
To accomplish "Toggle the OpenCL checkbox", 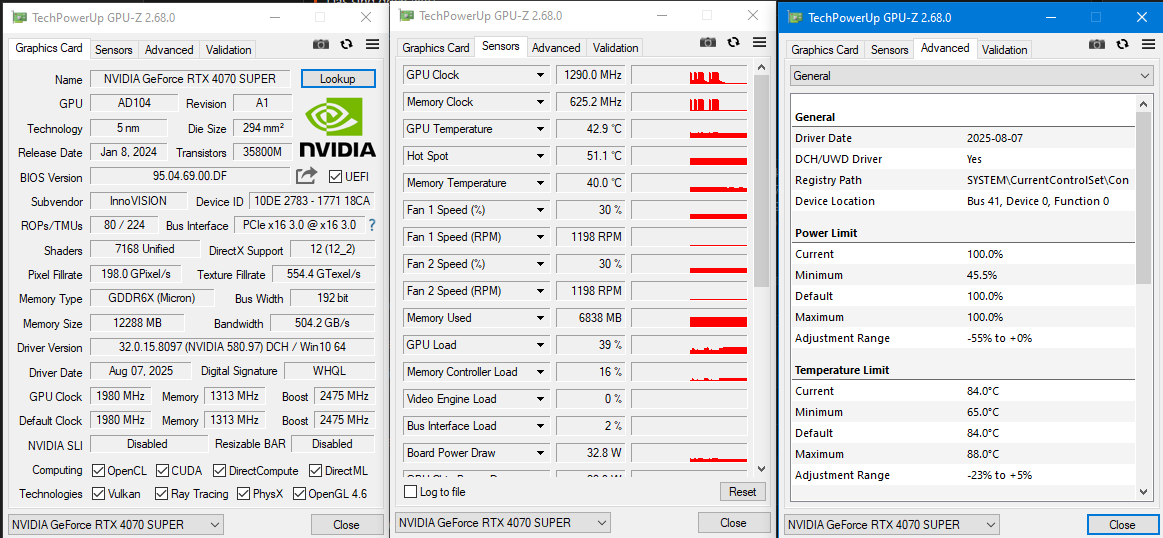I will [98, 470].
